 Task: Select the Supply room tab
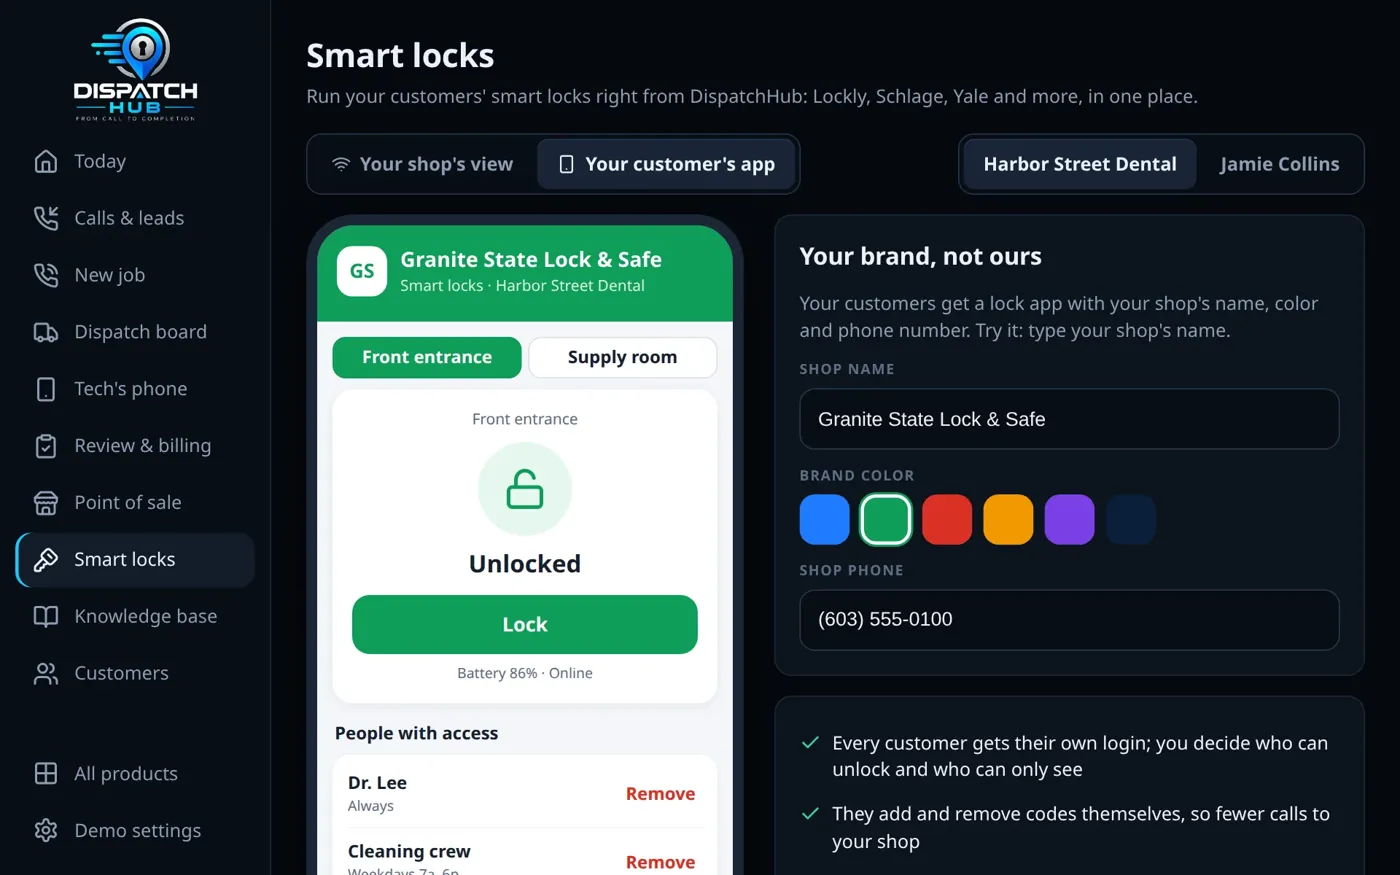[622, 357]
